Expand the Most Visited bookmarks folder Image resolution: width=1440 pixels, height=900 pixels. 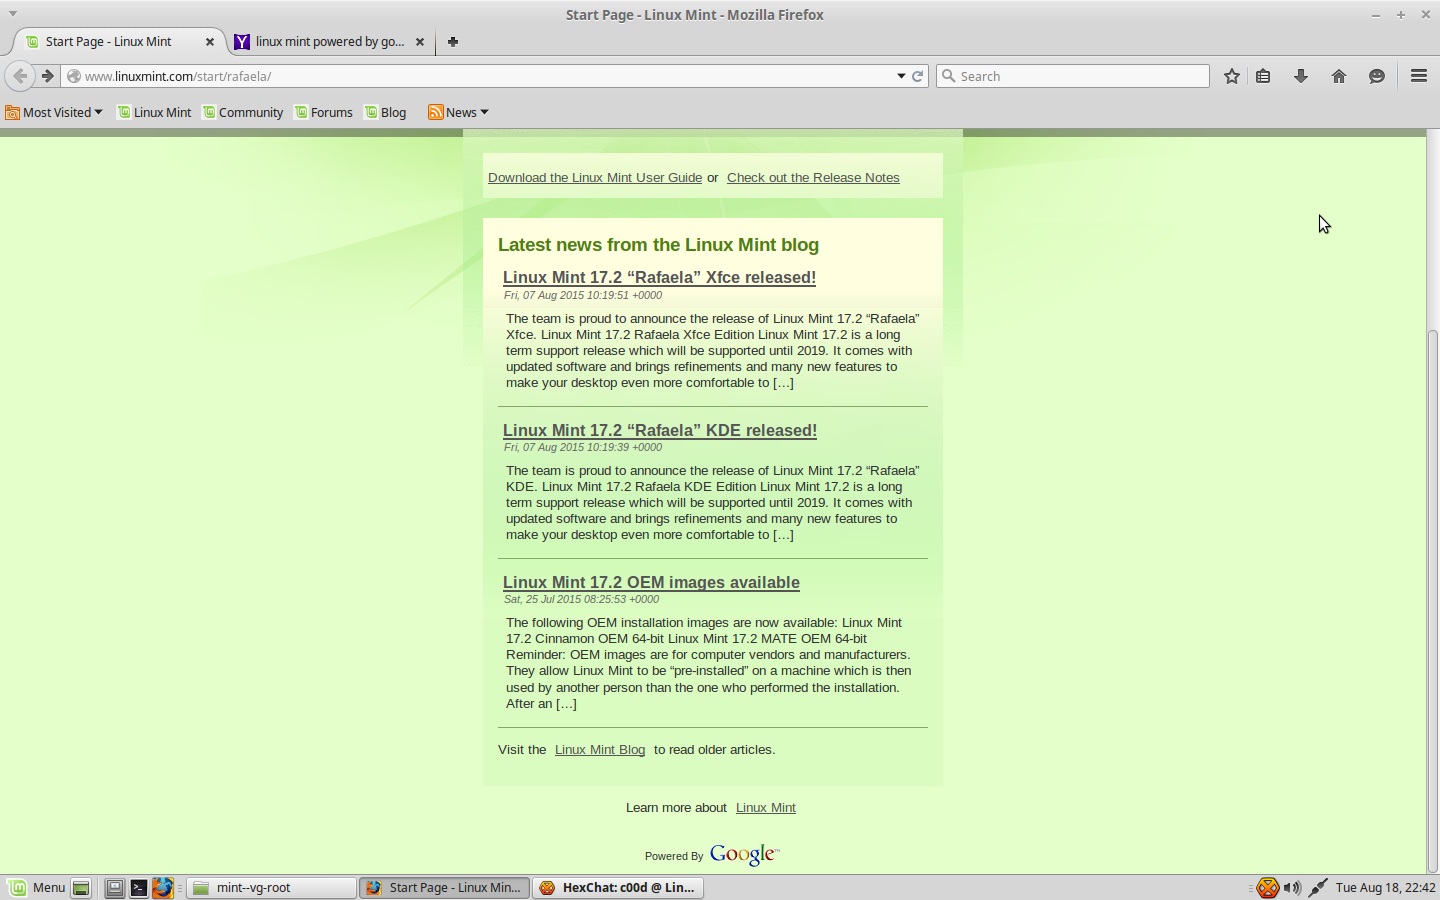tap(54, 112)
